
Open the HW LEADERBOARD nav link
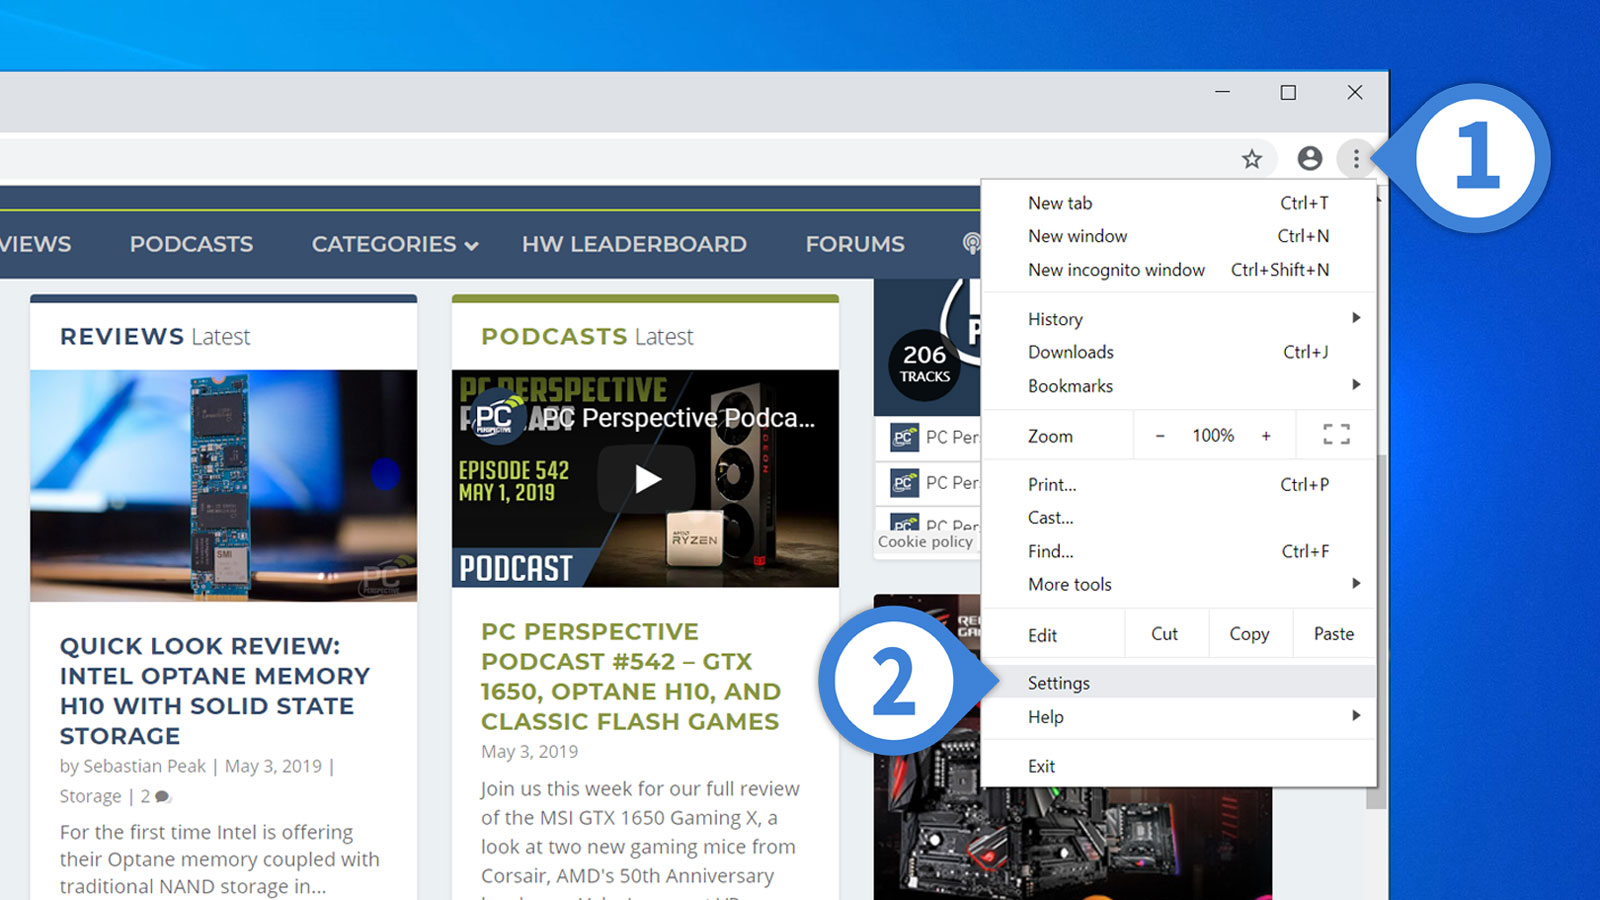point(634,244)
